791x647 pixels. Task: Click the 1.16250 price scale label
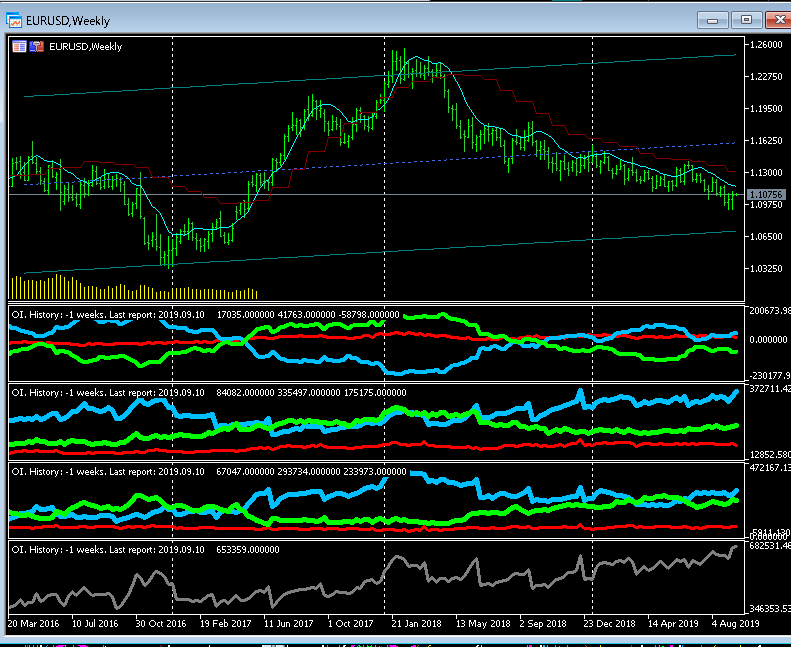766,140
